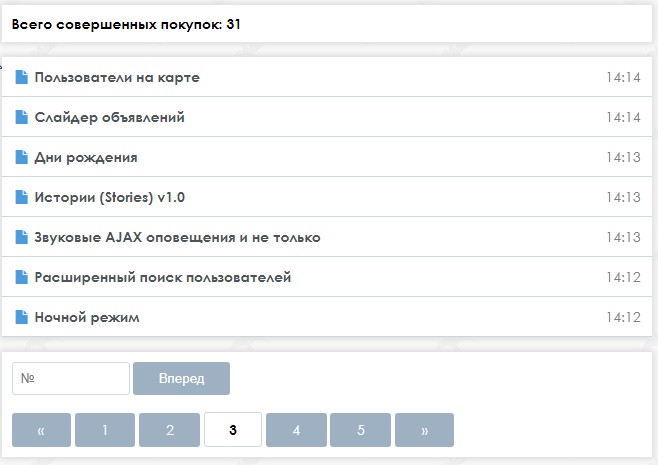The width and height of the screenshot is (658, 465).
Task: Go to first page with « button
Action: click(x=41, y=430)
